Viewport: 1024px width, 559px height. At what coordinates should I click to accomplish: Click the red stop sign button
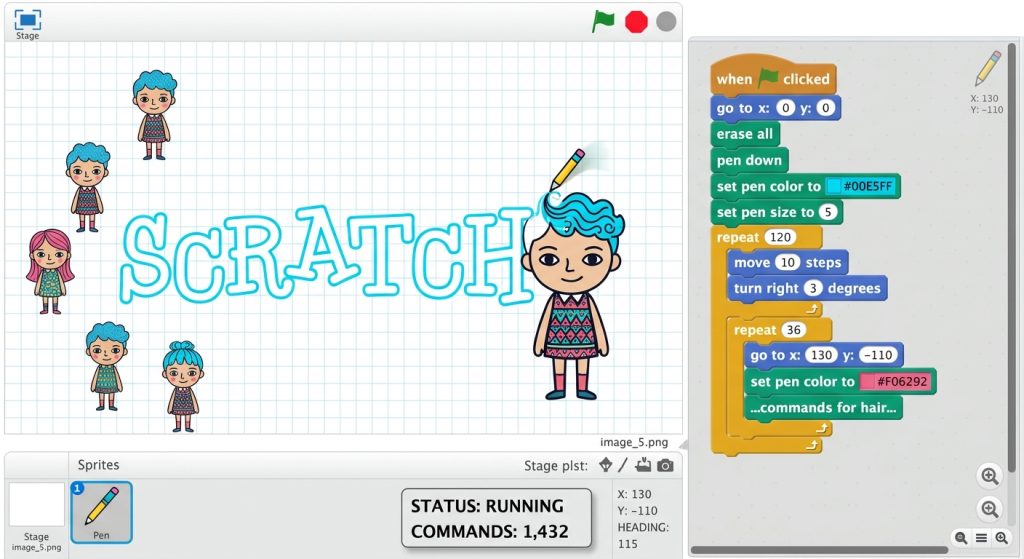tap(636, 22)
